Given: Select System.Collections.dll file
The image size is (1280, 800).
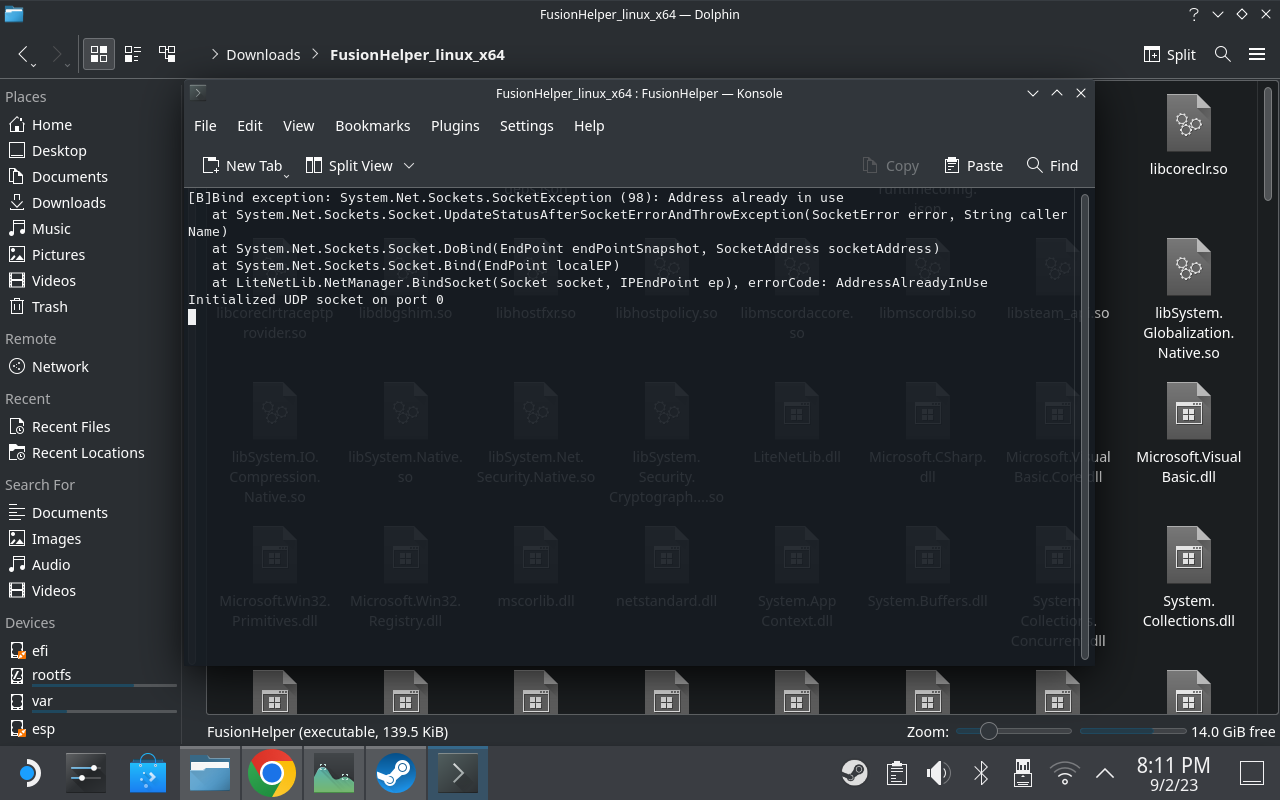Looking at the screenshot, I should (1188, 578).
